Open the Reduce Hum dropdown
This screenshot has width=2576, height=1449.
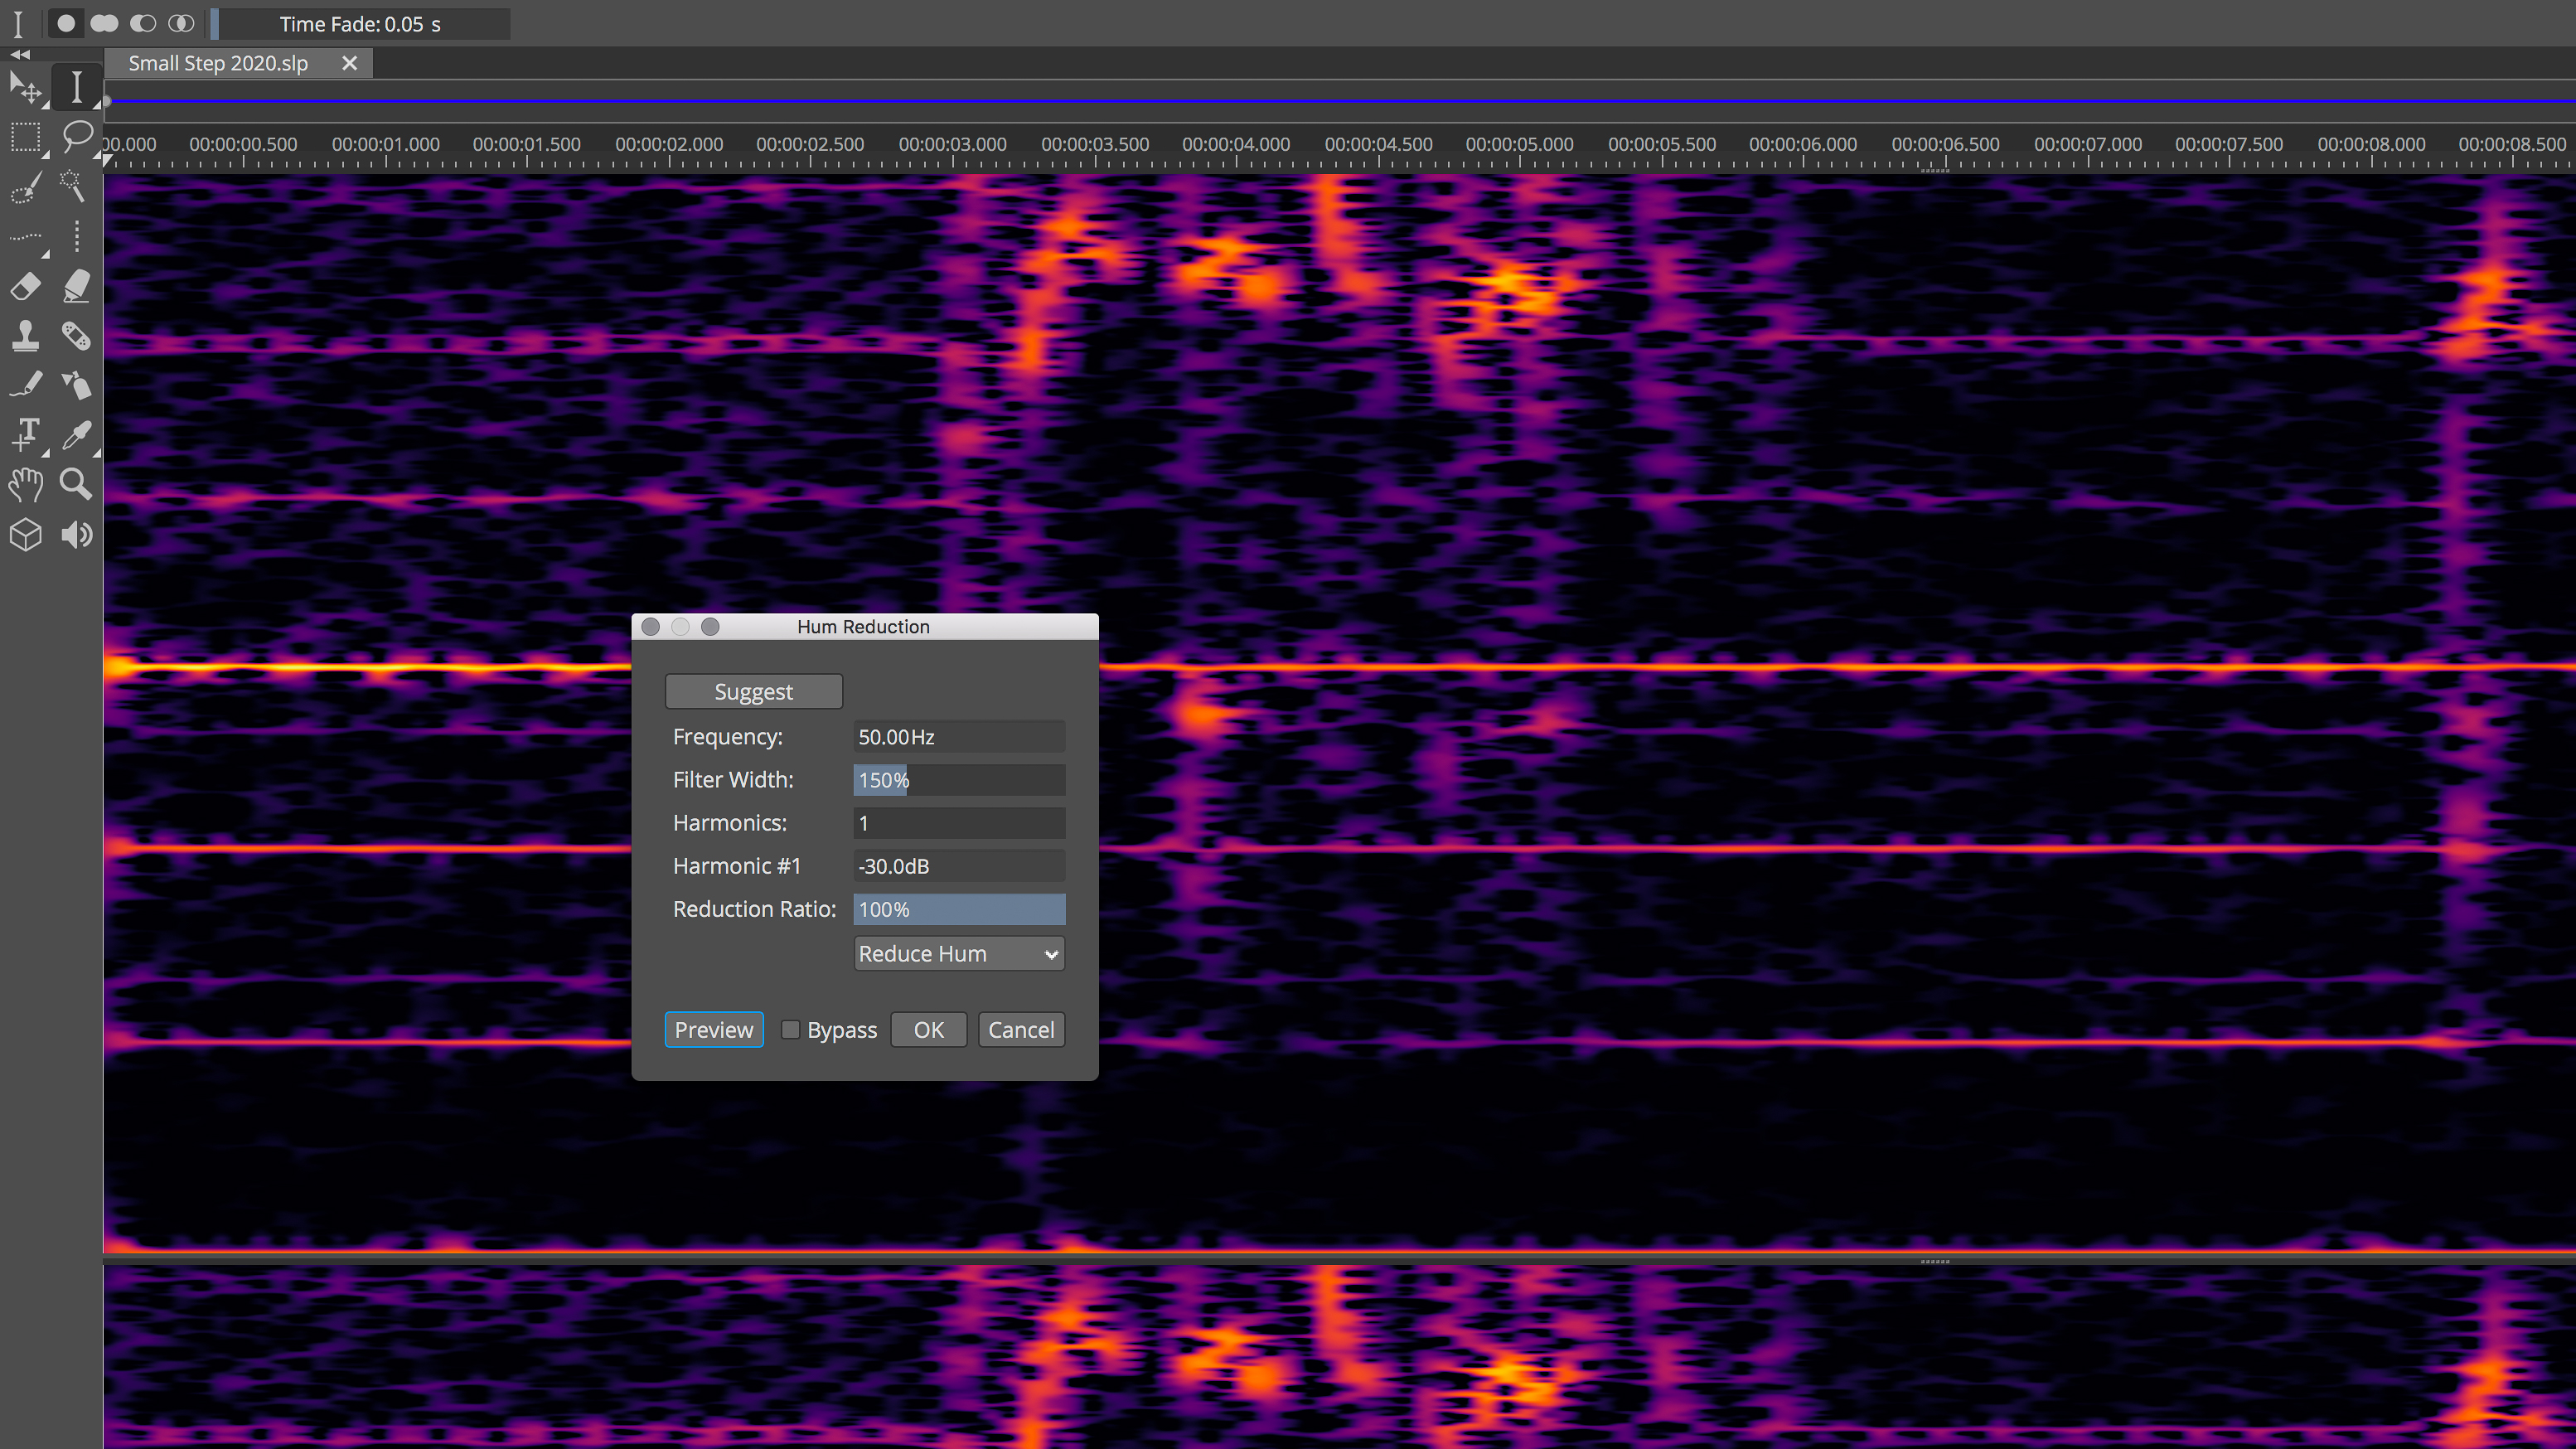(958, 953)
